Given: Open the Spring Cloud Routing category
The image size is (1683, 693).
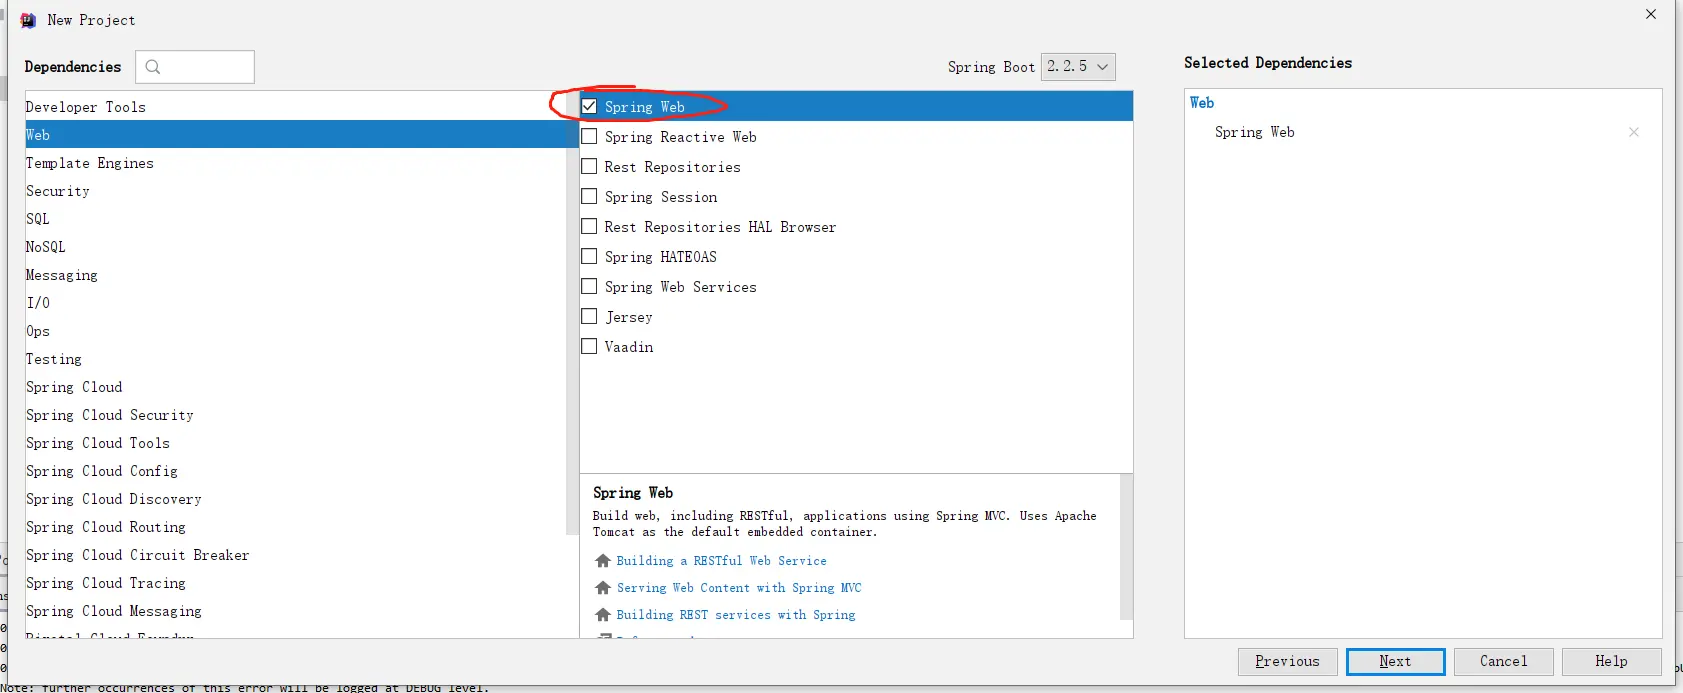Looking at the screenshot, I should point(295,527).
